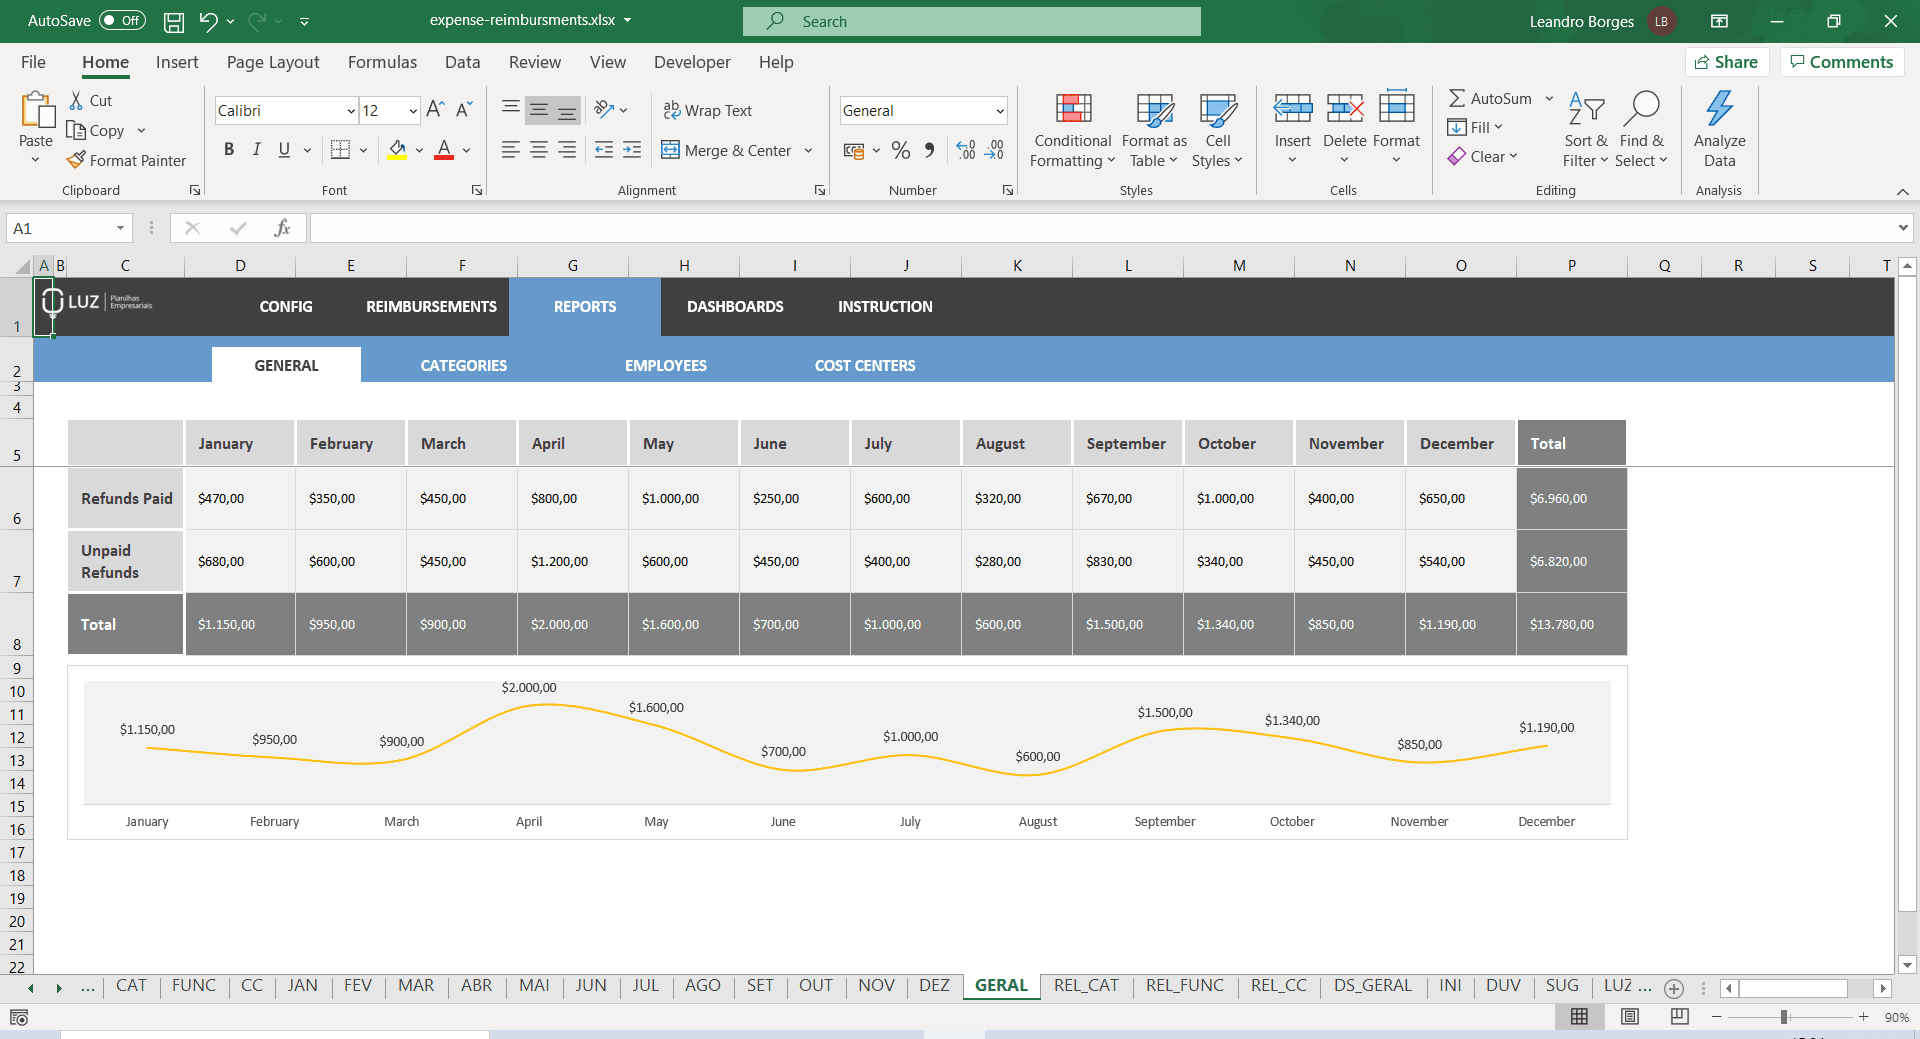Image resolution: width=1920 pixels, height=1039 pixels.
Task: Click the Wrap Text icon
Action: (671, 110)
